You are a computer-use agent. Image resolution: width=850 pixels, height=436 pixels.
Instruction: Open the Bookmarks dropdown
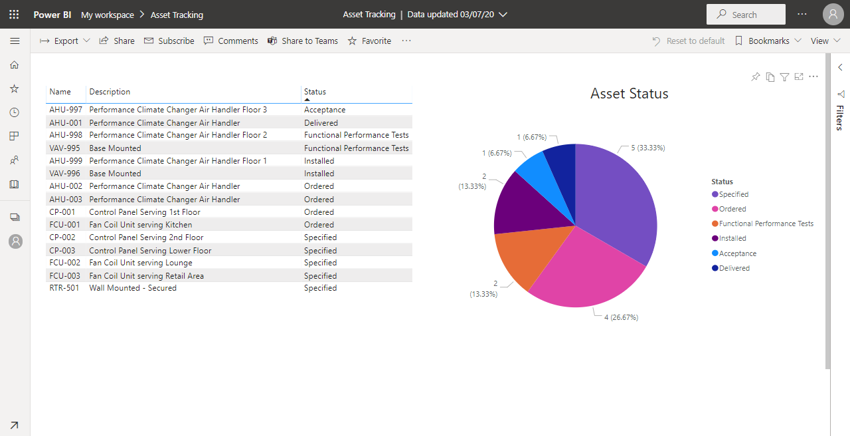coord(767,41)
